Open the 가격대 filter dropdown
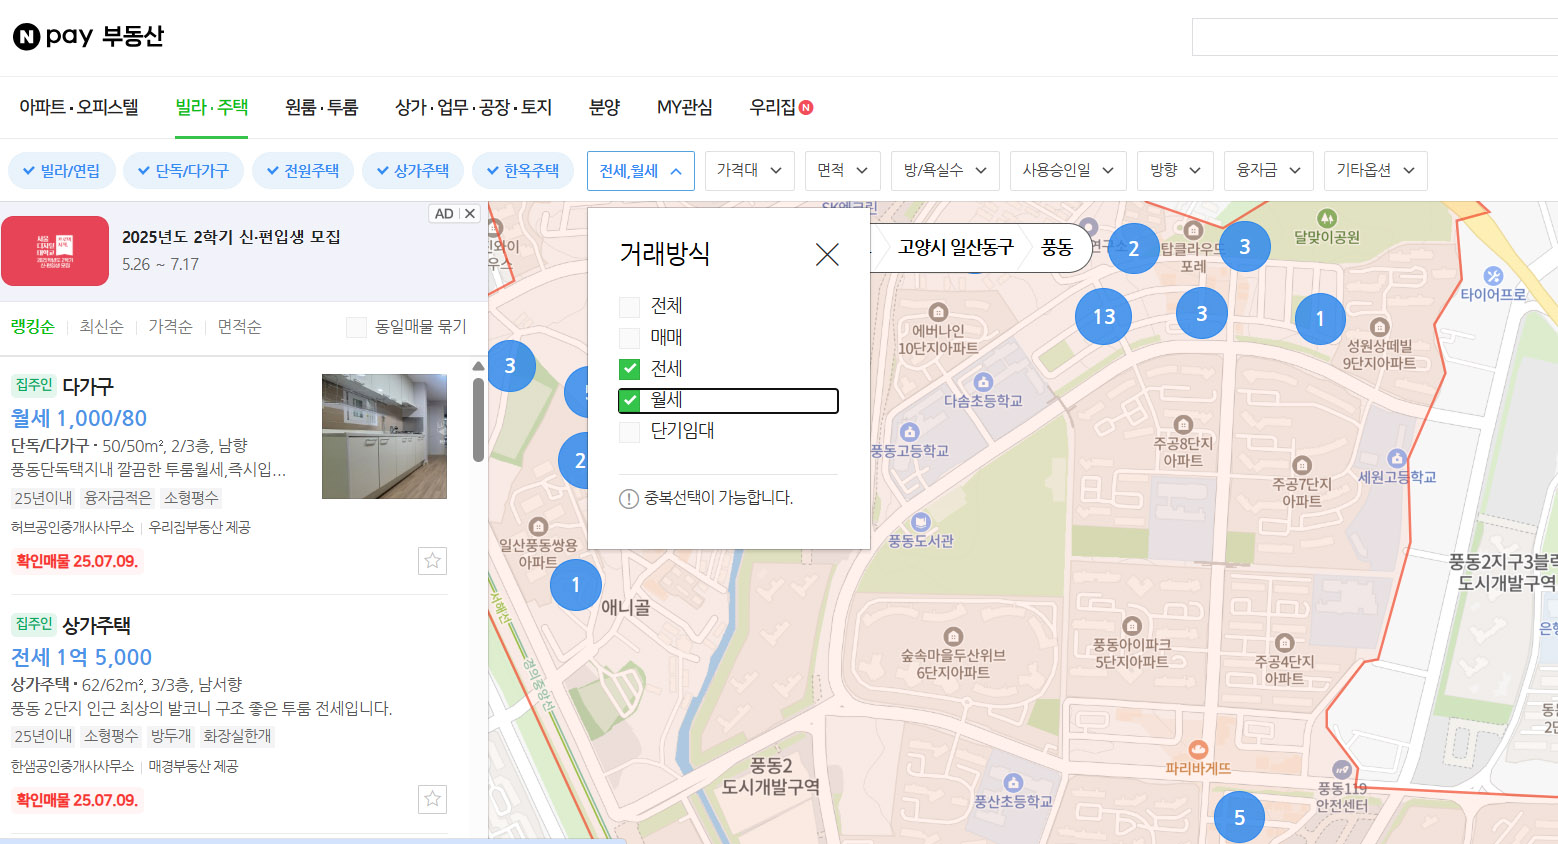The width and height of the screenshot is (1558, 844). [749, 171]
